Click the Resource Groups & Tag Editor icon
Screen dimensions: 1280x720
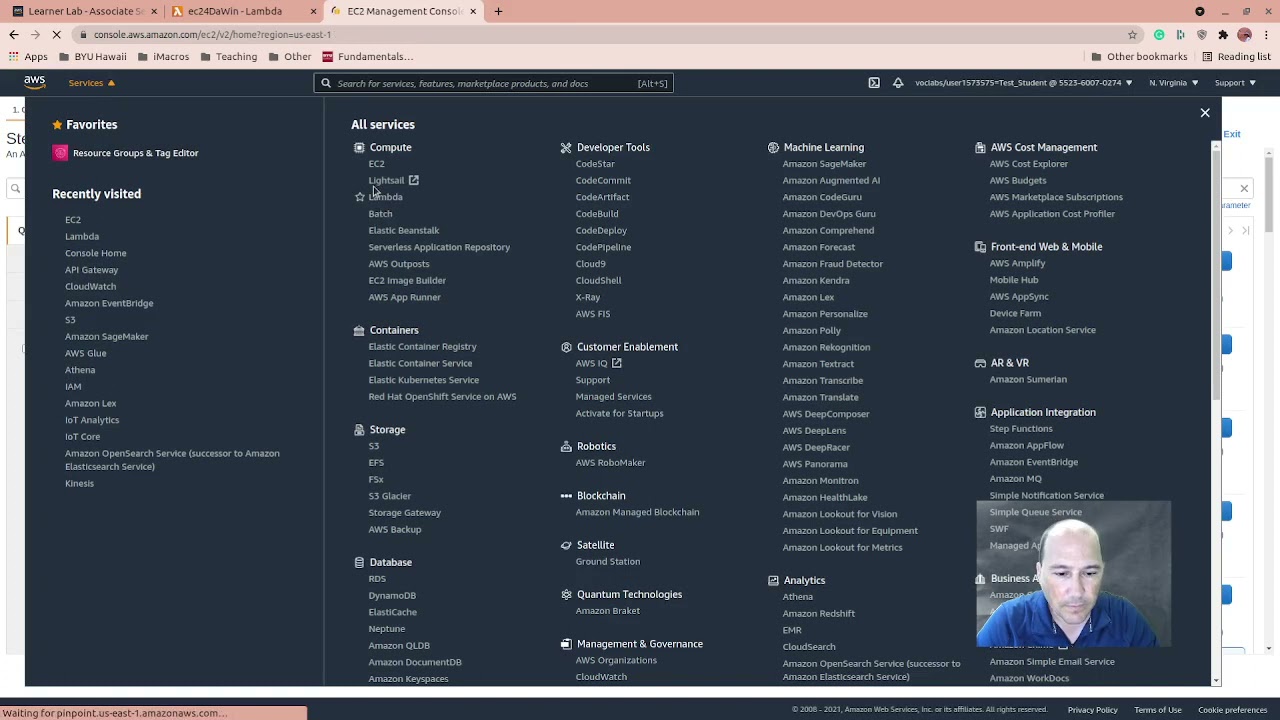click(61, 153)
